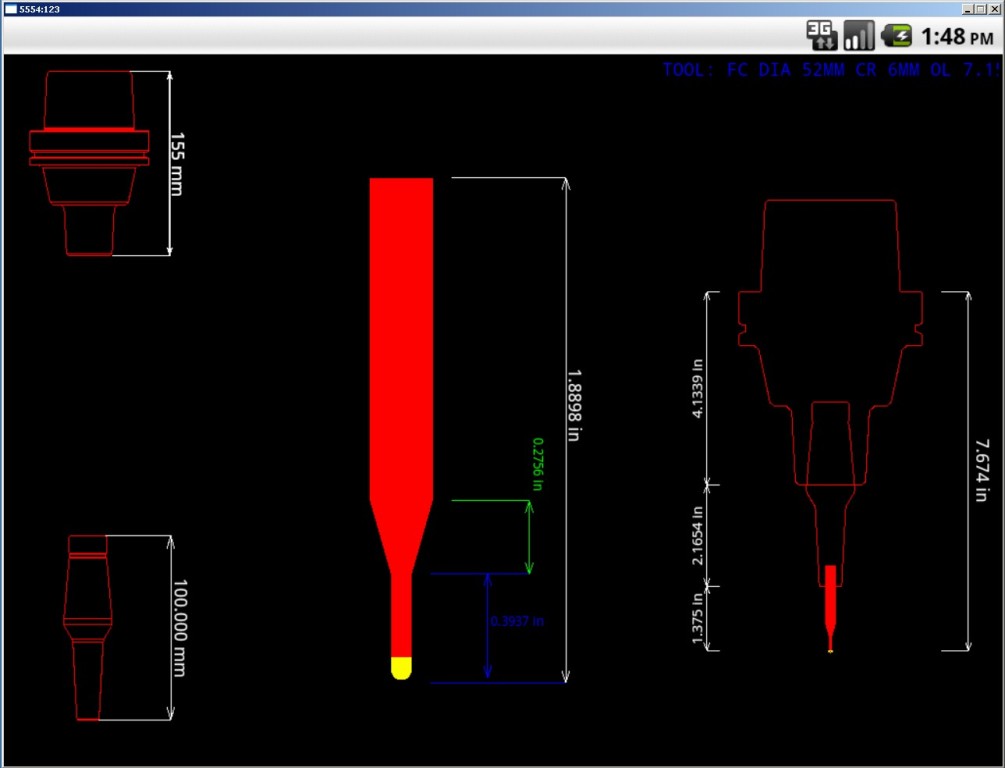Click the 1.8898 in overall length dimension
This screenshot has width=1005, height=768.
(574, 405)
